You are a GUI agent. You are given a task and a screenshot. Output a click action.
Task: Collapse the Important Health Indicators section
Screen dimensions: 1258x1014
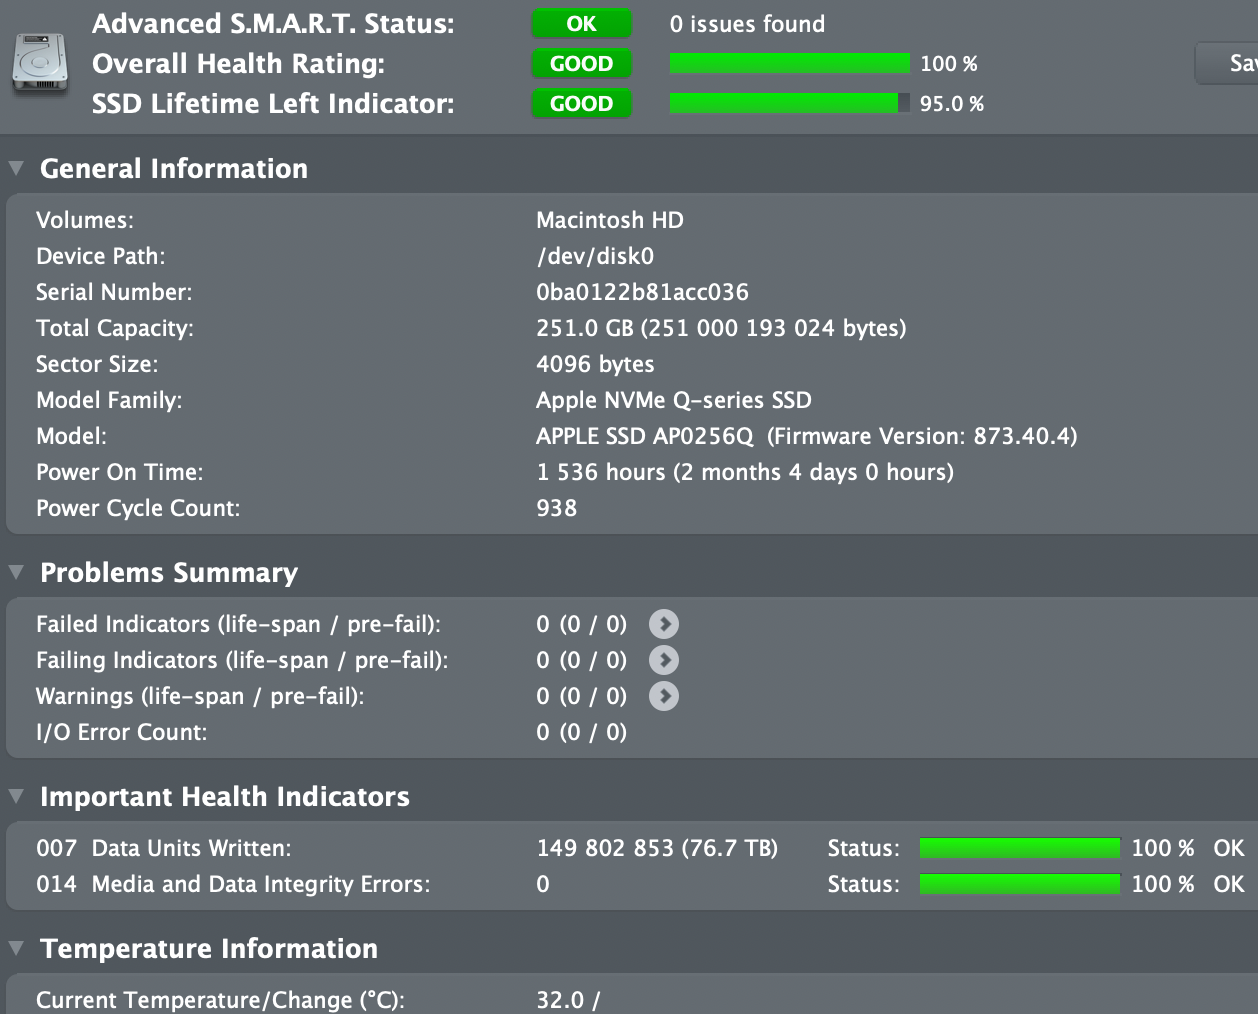(x=16, y=796)
